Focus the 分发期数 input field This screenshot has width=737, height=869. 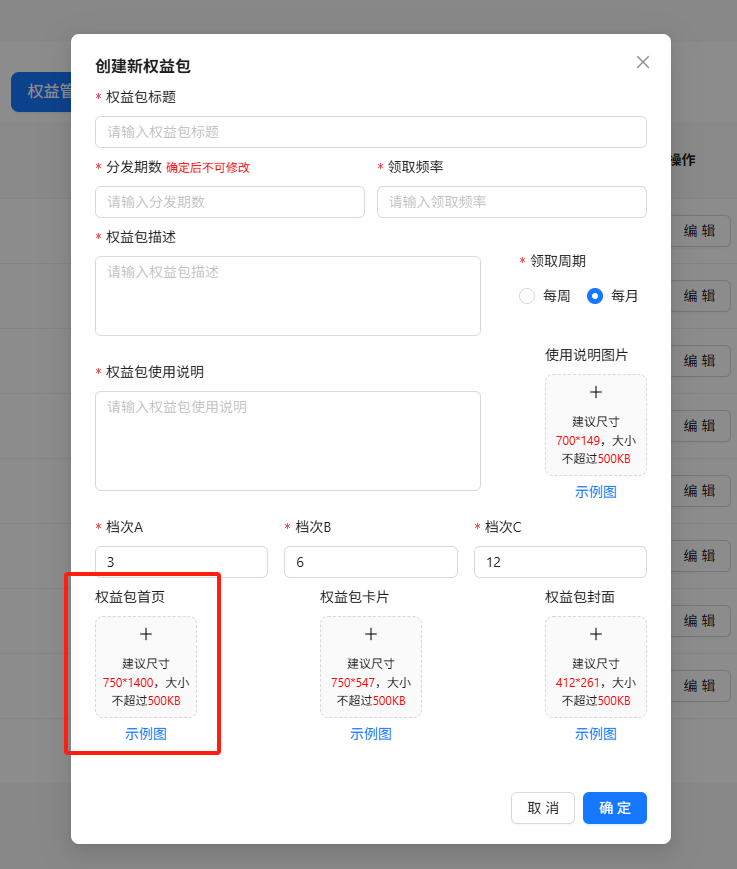click(230, 202)
